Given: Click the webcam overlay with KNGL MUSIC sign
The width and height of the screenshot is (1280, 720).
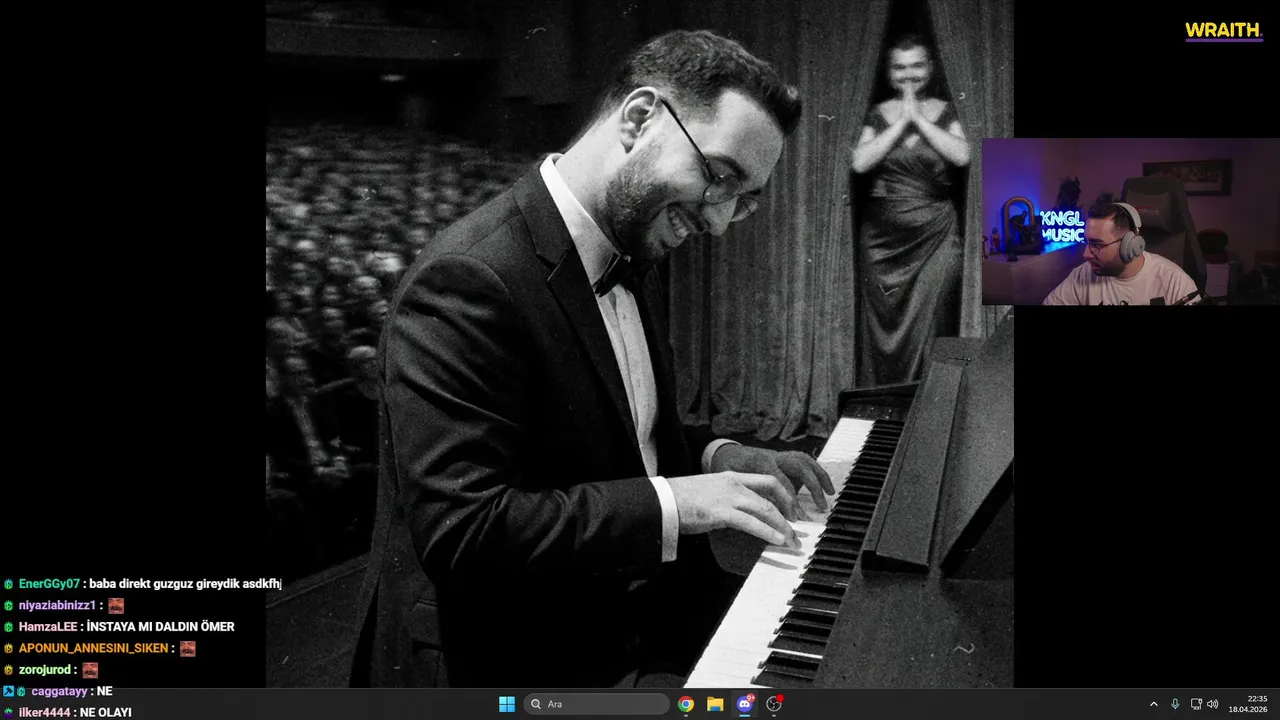Looking at the screenshot, I should tap(1130, 222).
